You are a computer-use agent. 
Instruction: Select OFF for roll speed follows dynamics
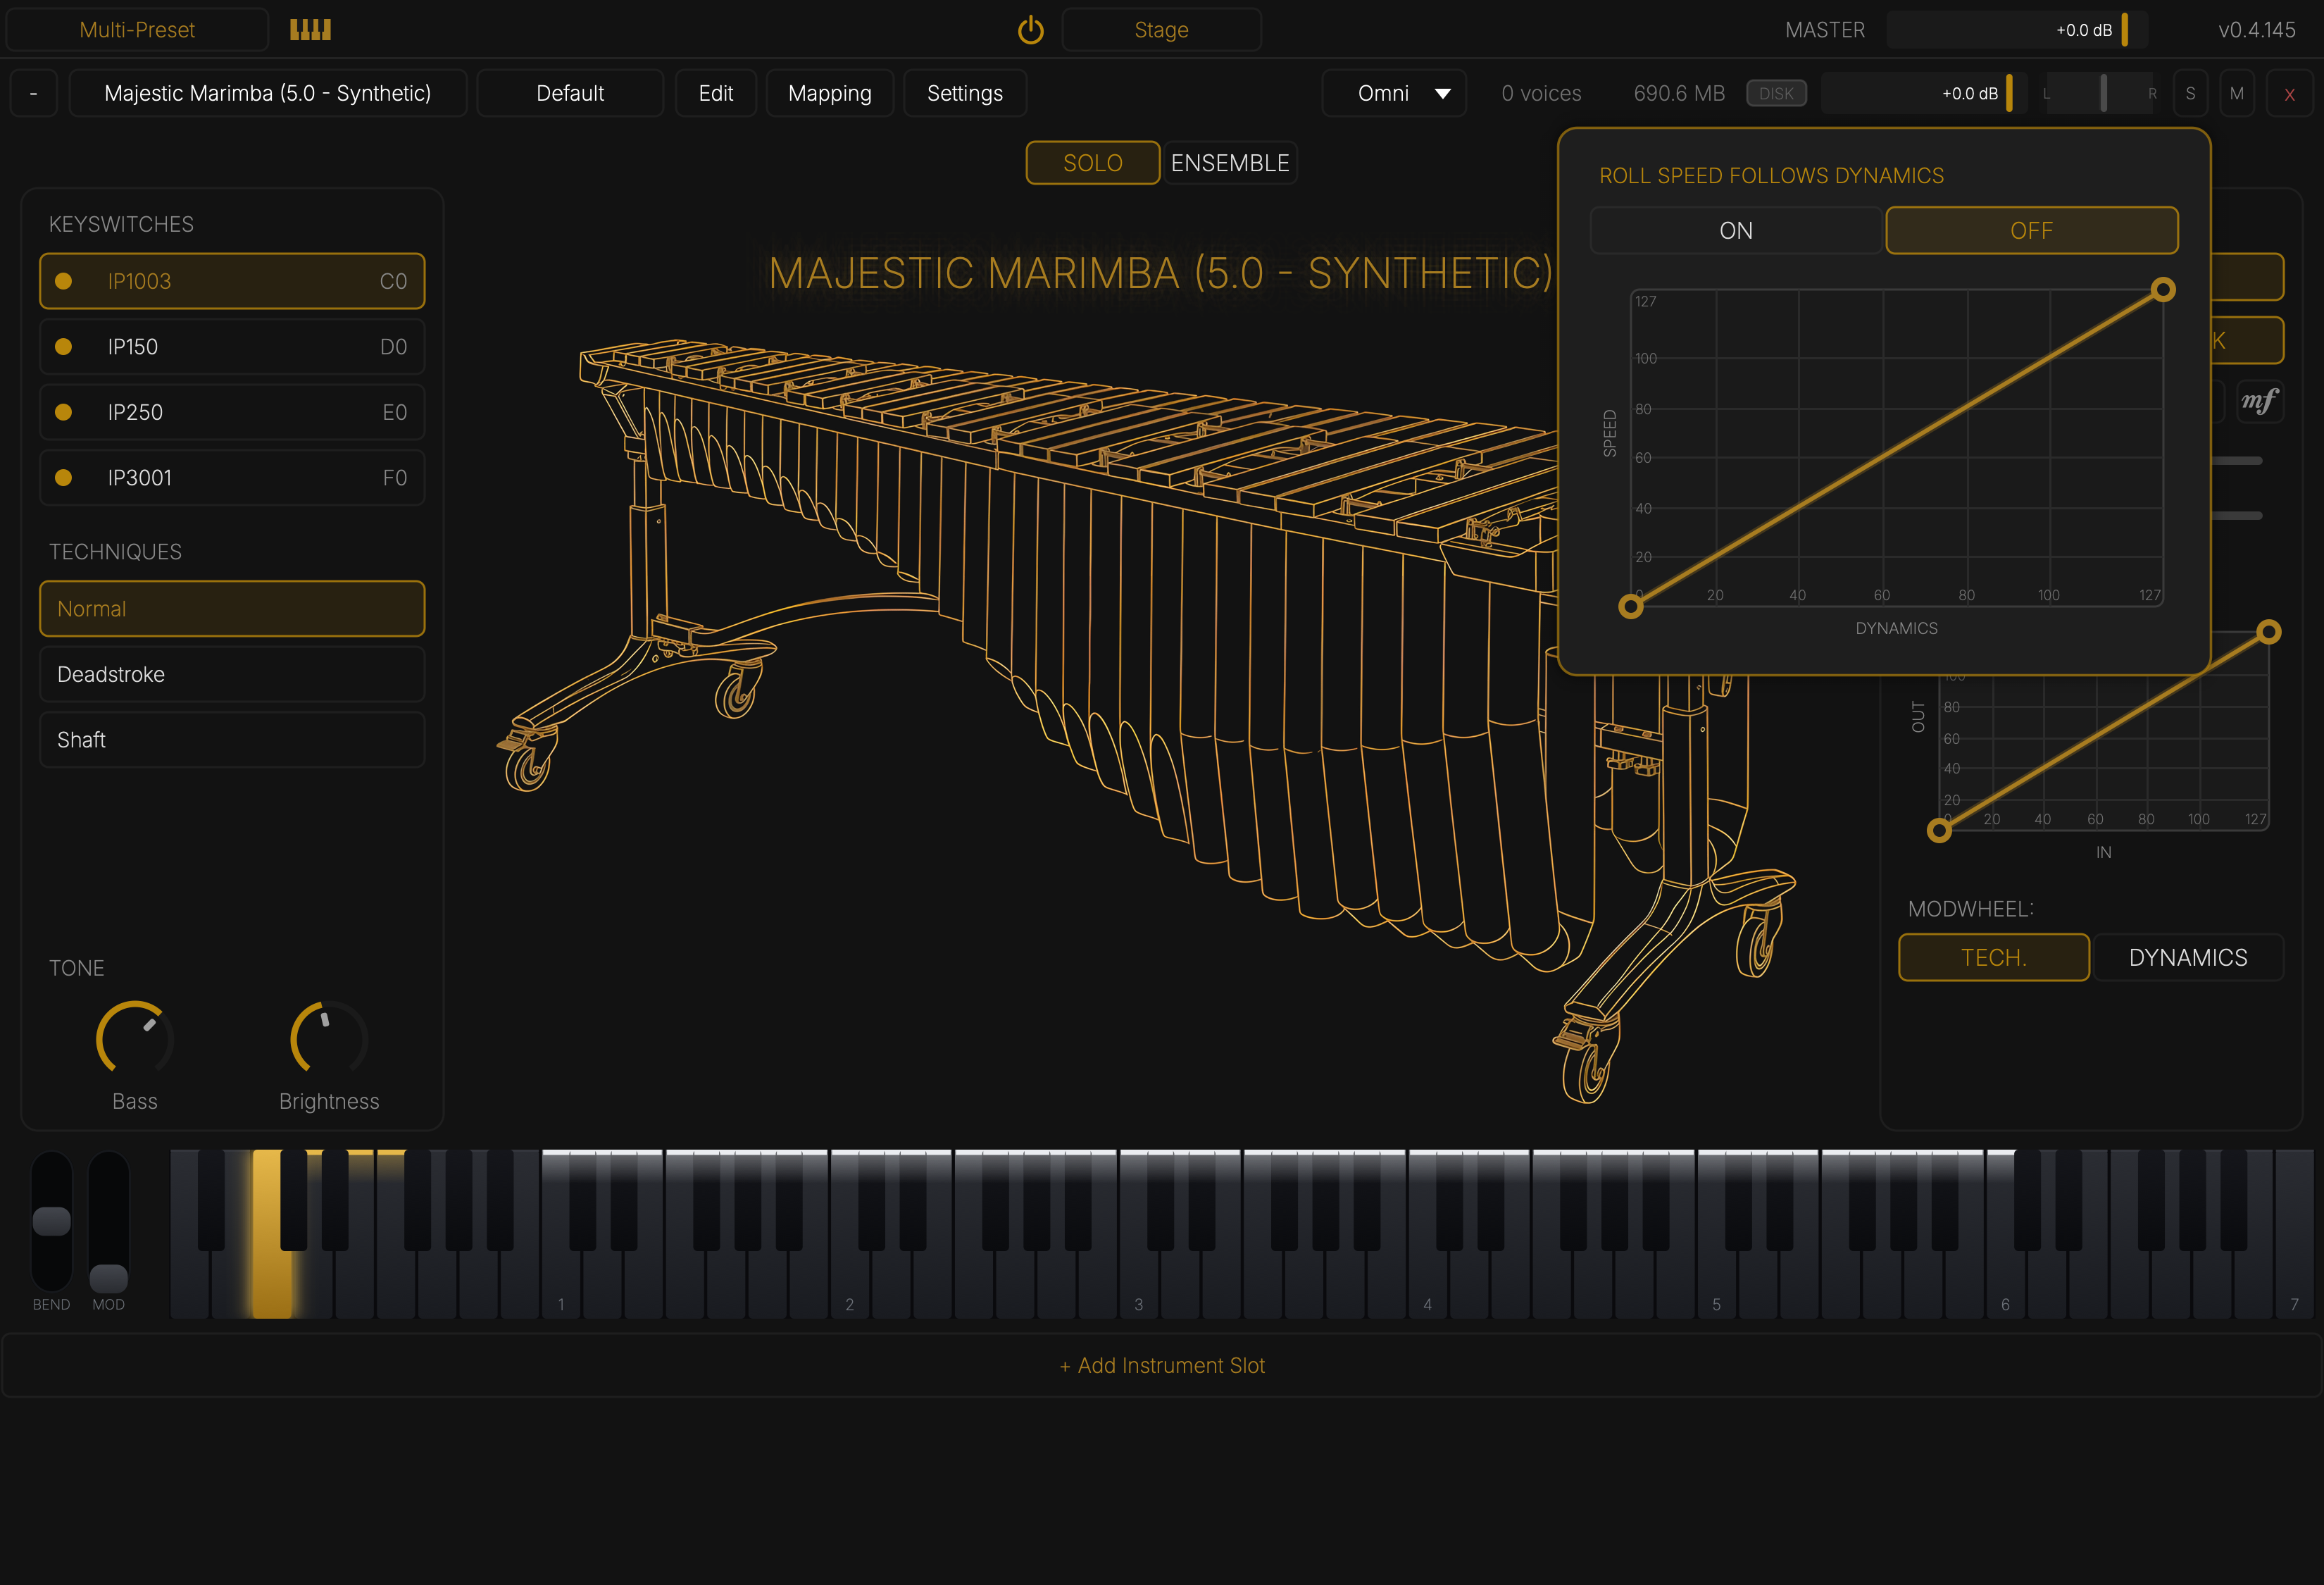pyautogui.click(x=2031, y=230)
